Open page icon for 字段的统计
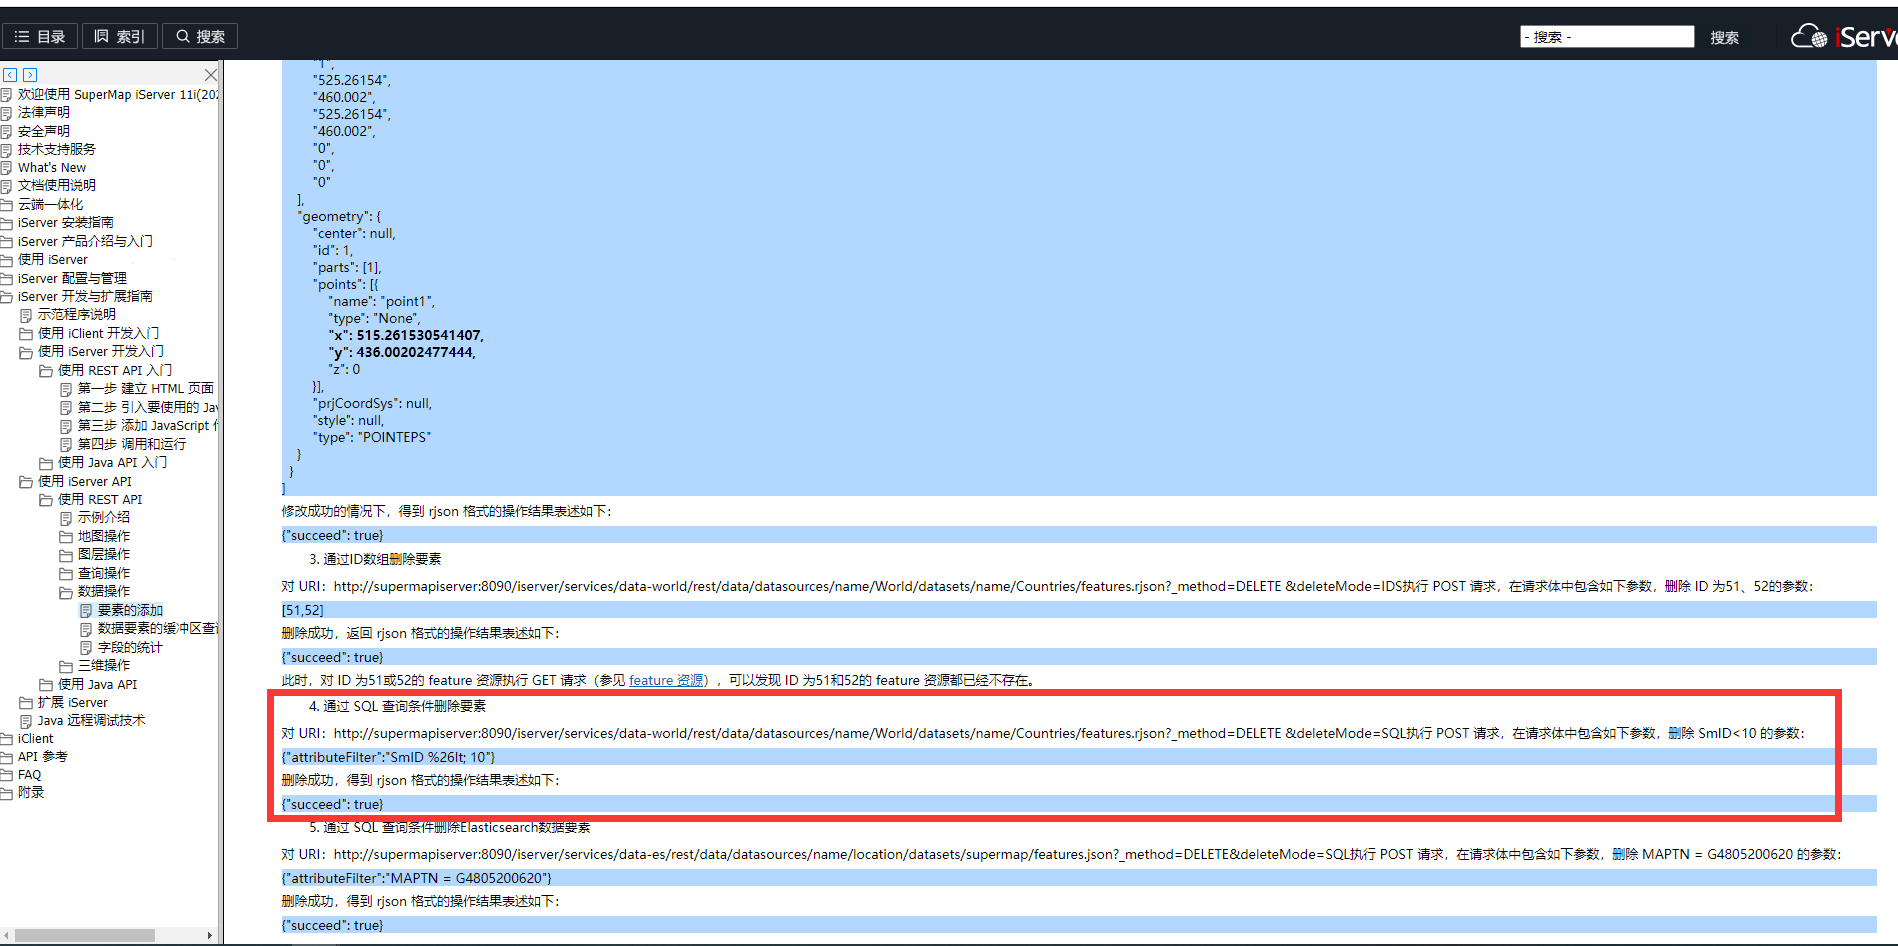 (x=86, y=648)
